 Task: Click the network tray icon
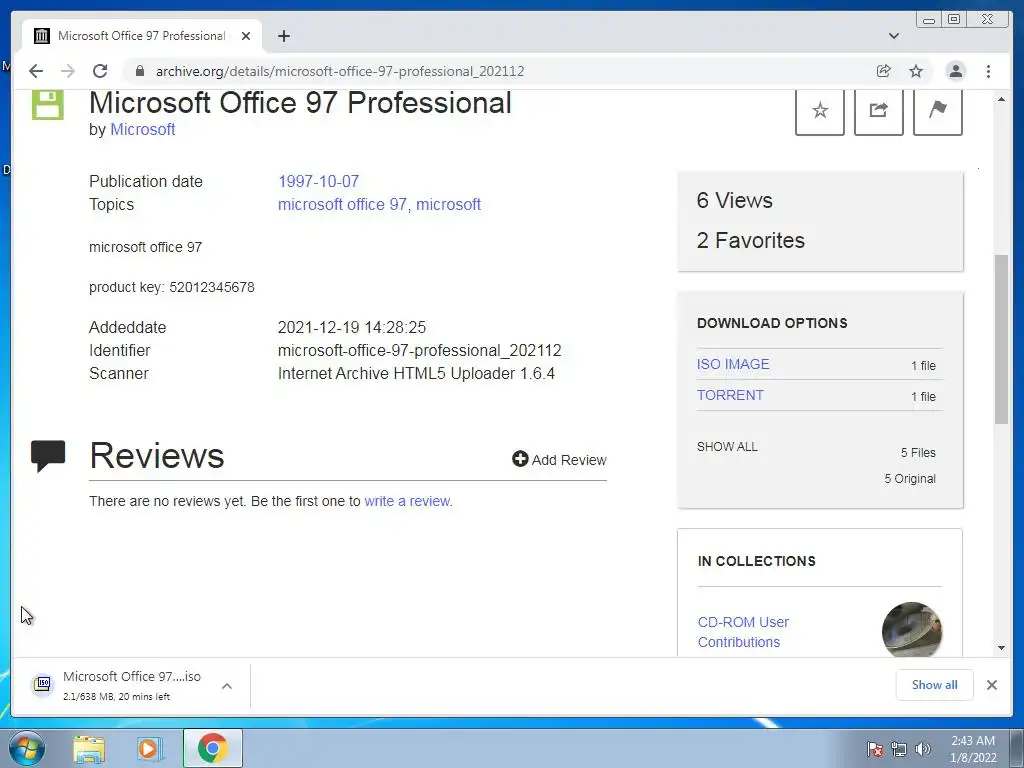899,749
